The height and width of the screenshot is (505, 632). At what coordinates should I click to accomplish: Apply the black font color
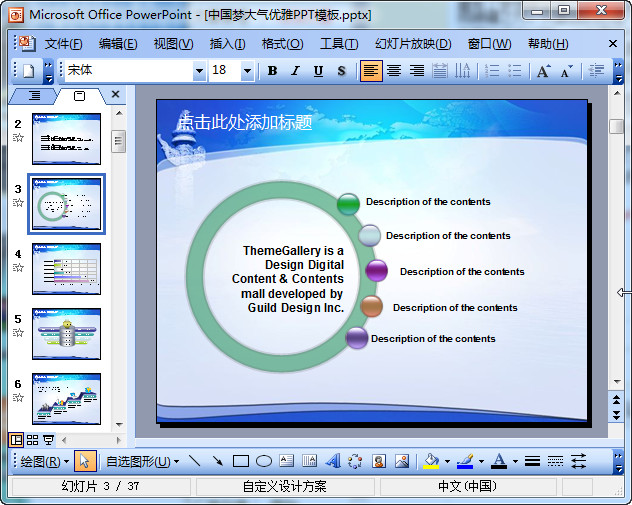coord(499,461)
